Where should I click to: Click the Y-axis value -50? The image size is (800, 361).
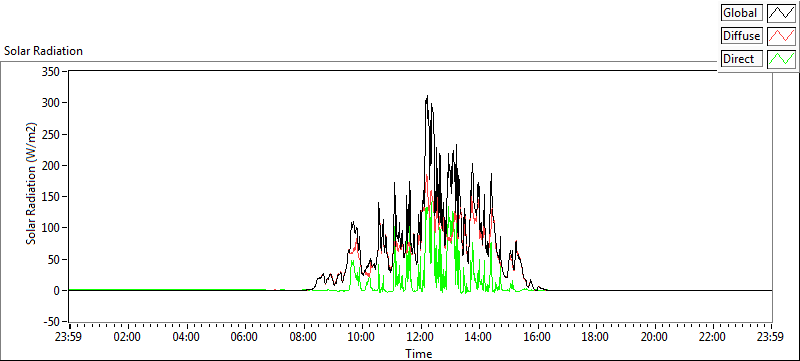[x=51, y=322]
